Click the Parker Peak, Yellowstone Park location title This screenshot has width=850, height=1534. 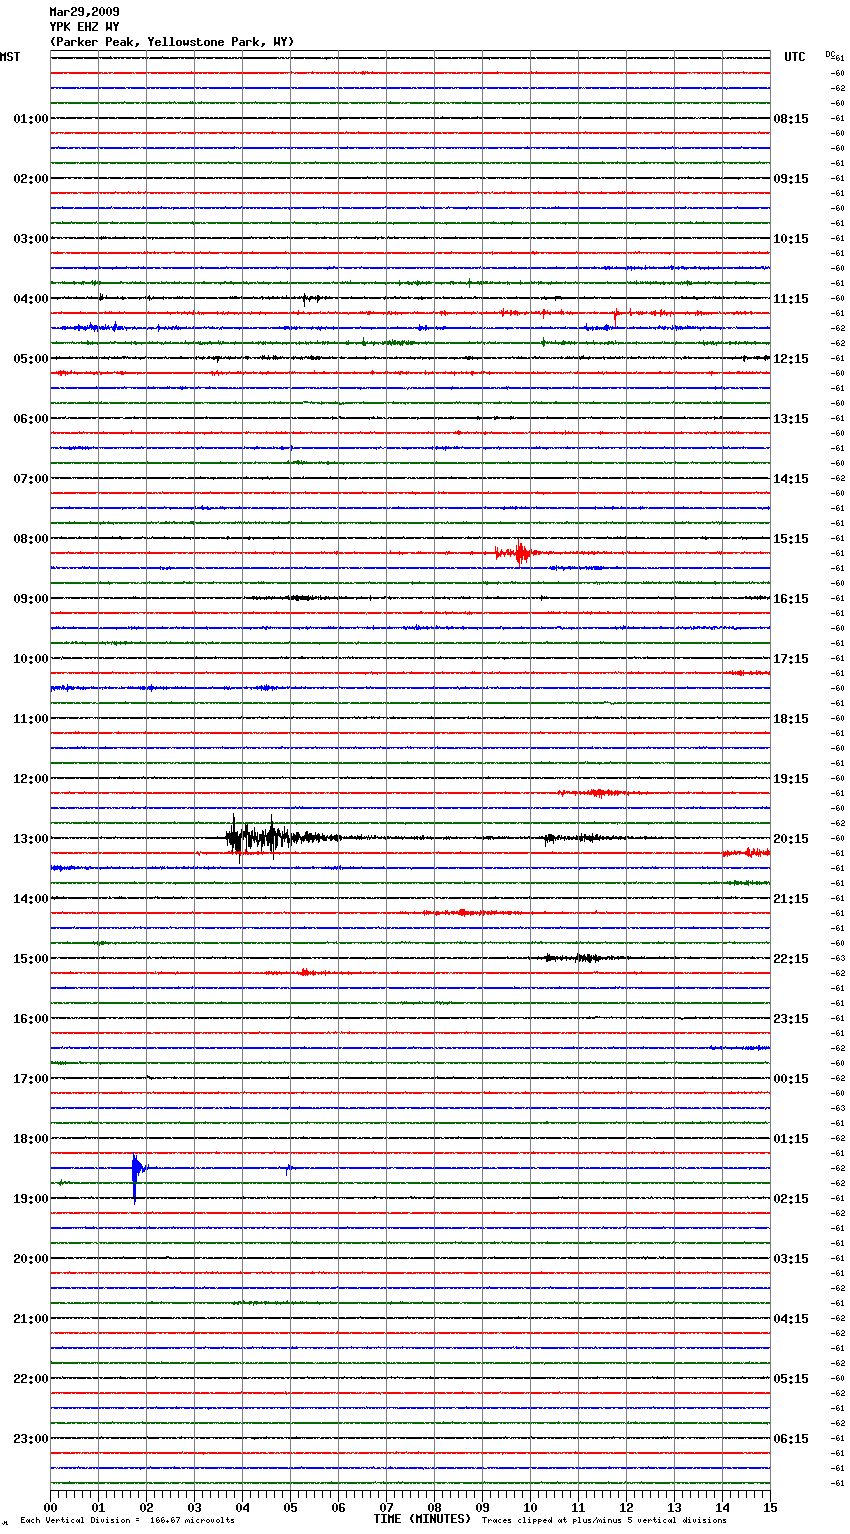tap(172, 42)
